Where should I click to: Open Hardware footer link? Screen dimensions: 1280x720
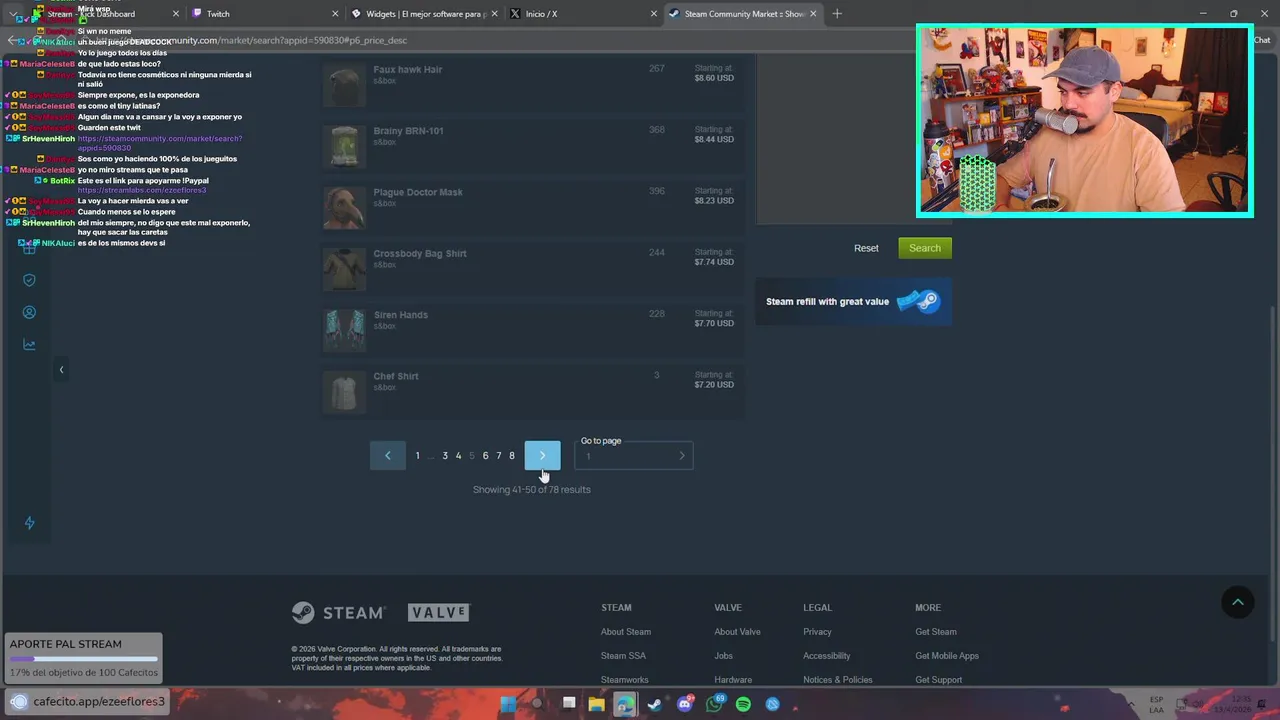coord(733,680)
